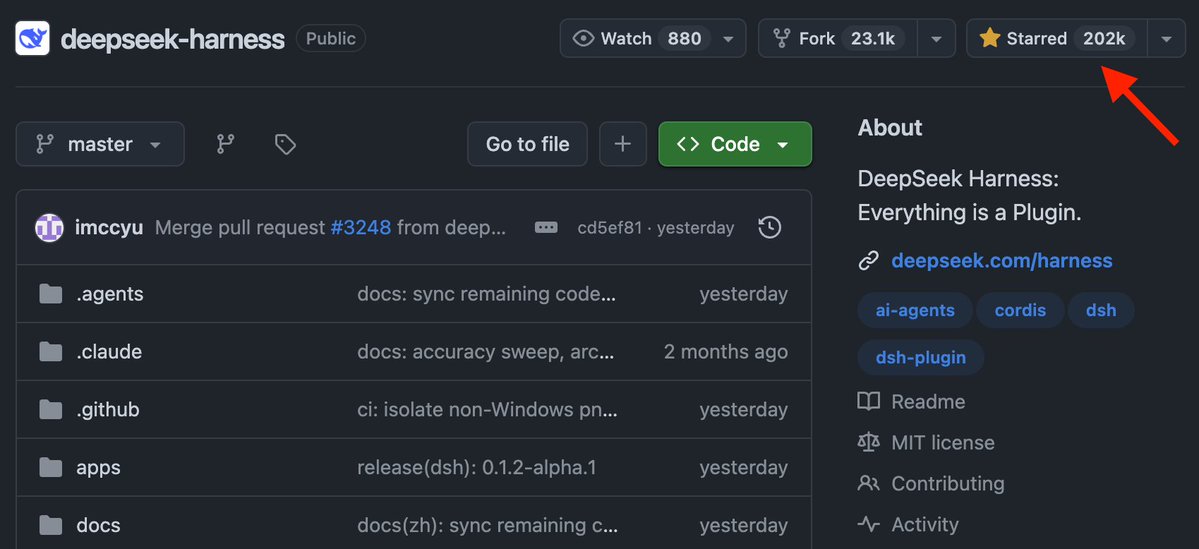1199x549 pixels.
Task: Open commit 'release(dsh): 0.1.2-alpha.1' message
Action: click(476, 467)
